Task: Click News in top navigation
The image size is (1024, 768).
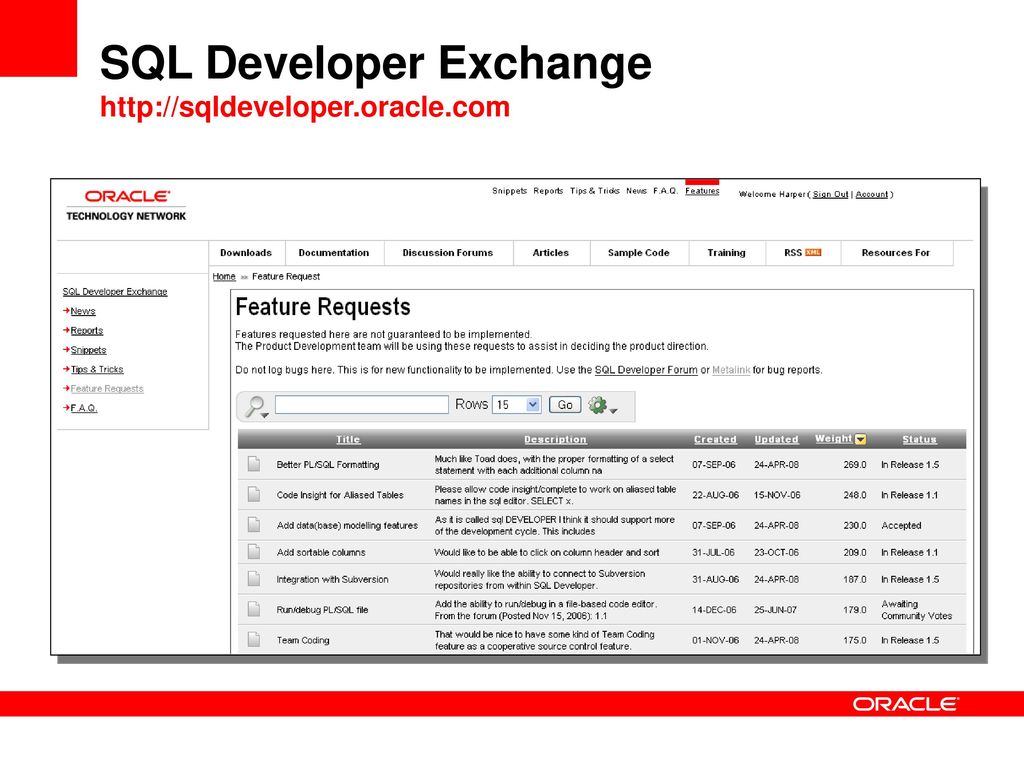Action: 636,191
